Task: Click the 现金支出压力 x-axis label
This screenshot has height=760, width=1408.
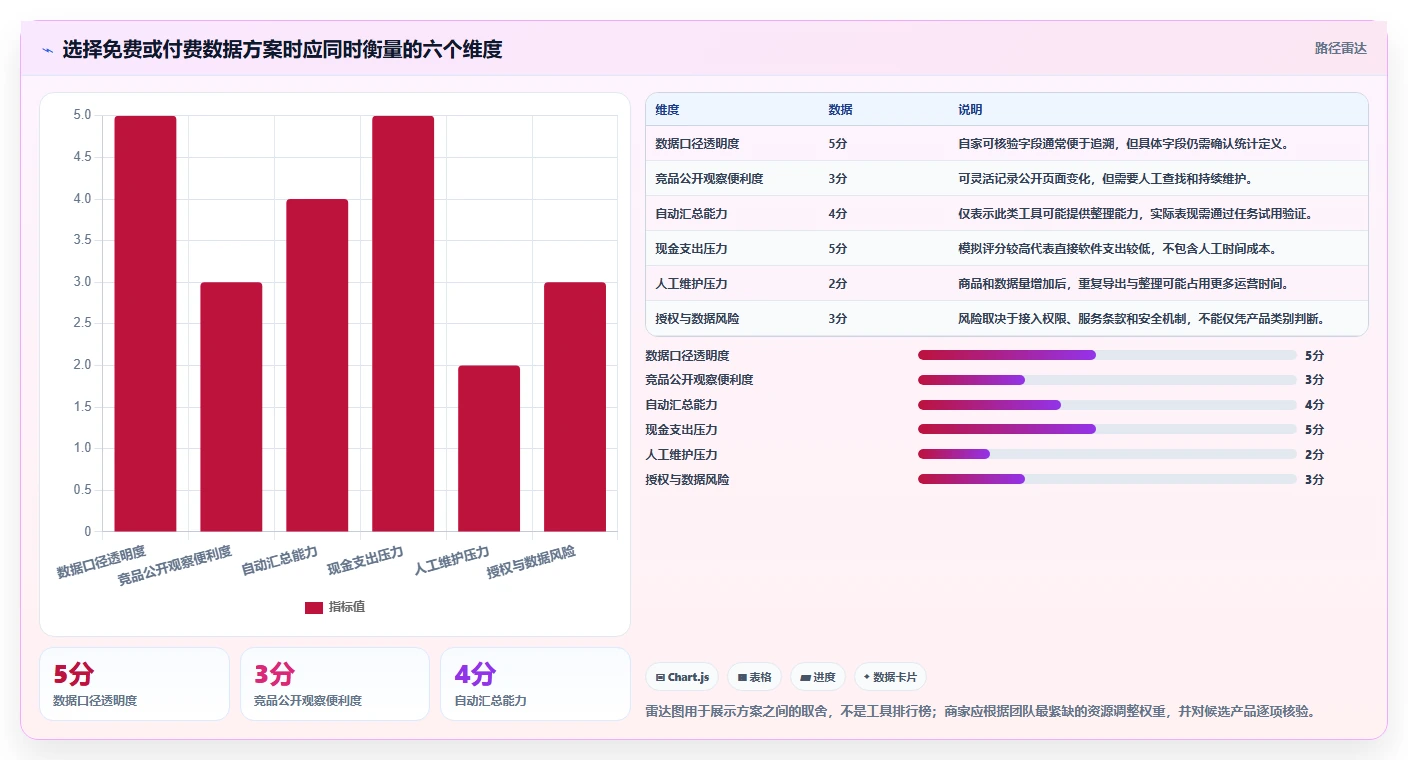Action: 366,561
